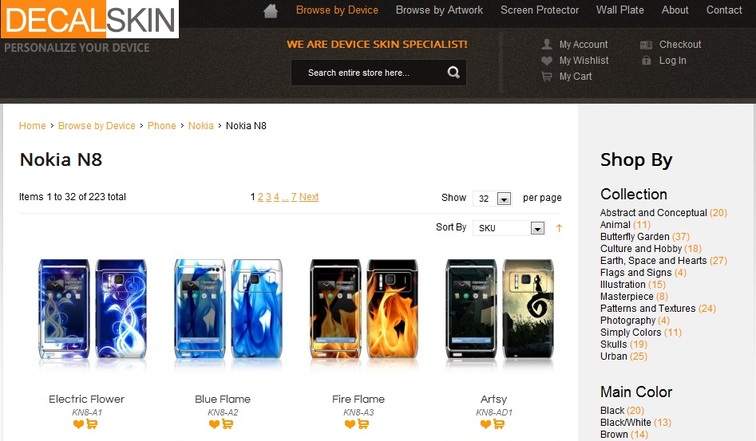Open Browse by Artwork menu
This screenshot has height=441, width=756.
(x=439, y=10)
